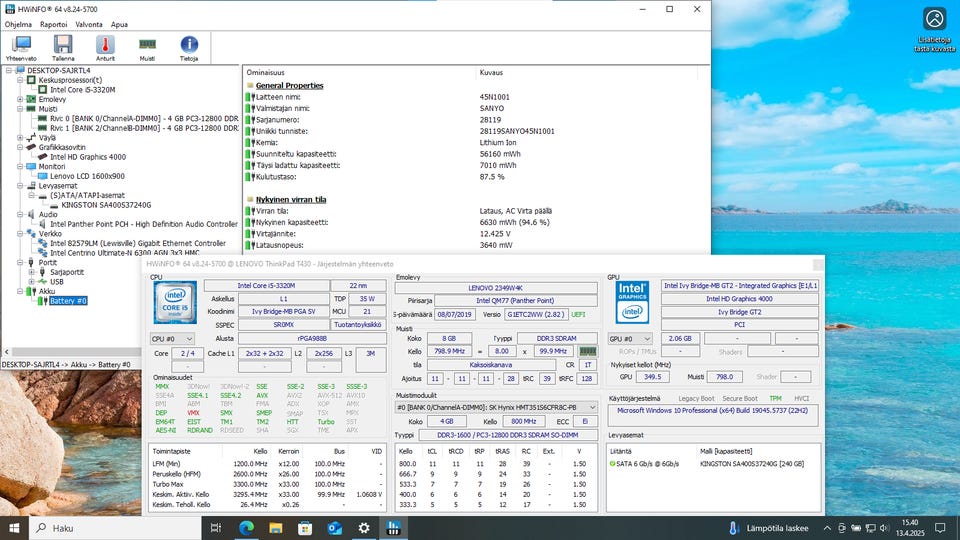Image resolution: width=960 pixels, height=540 pixels.
Task: Expand the Sarjaportit node under Portit
Action: pyautogui.click(x=32, y=271)
